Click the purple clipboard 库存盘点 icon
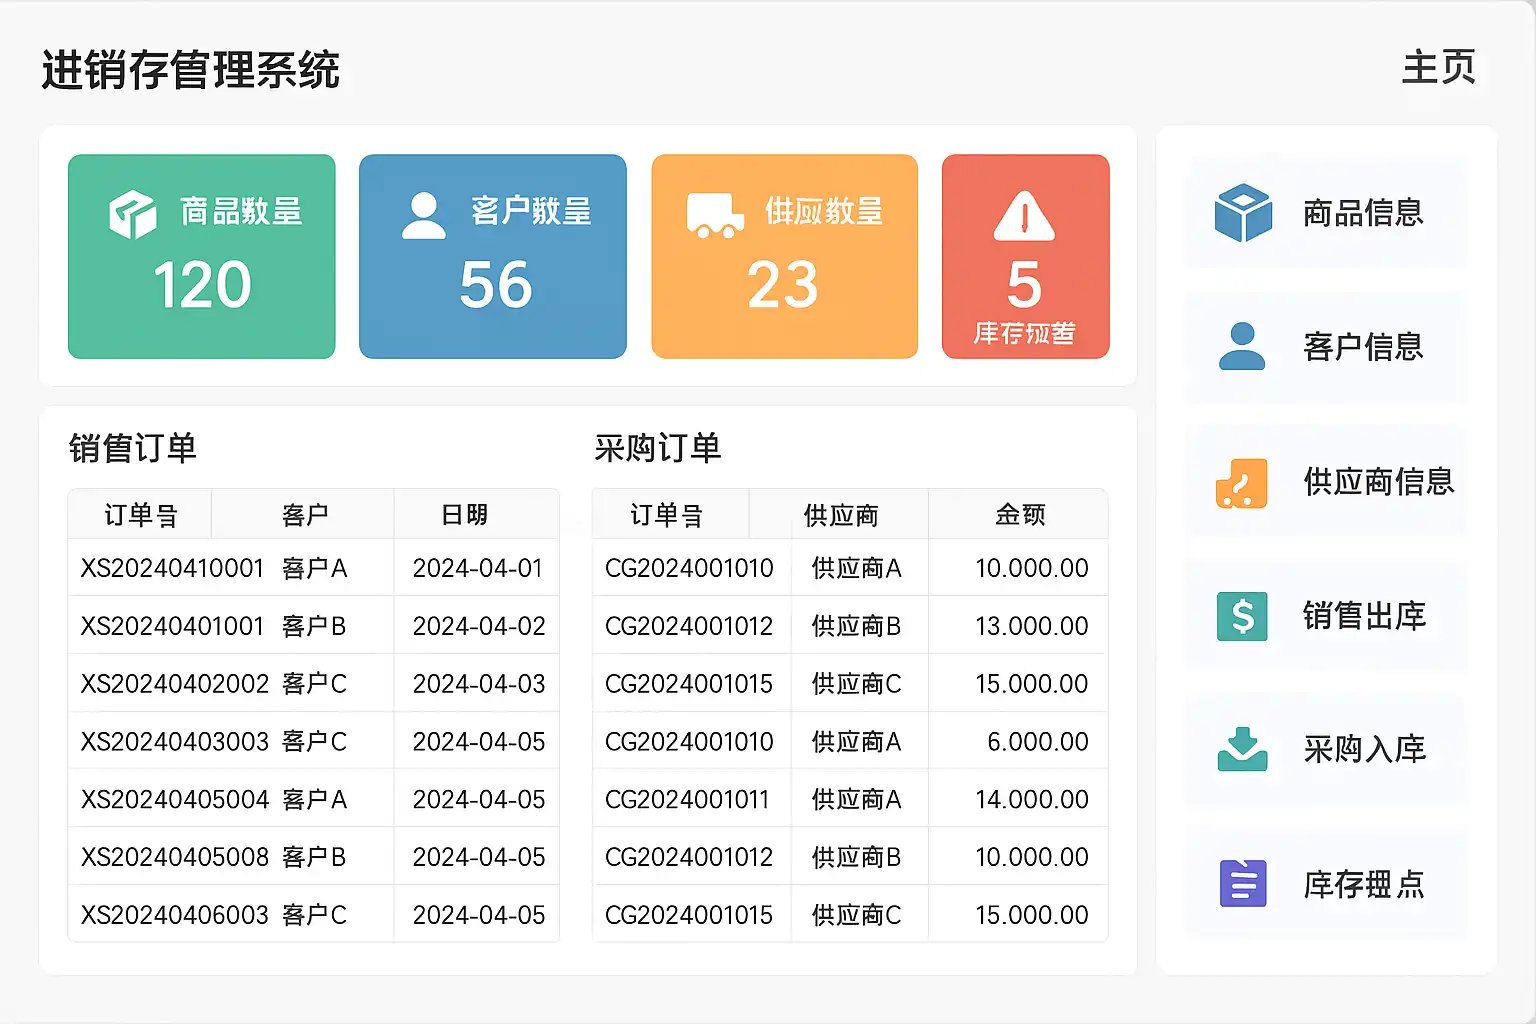 pos(1242,884)
